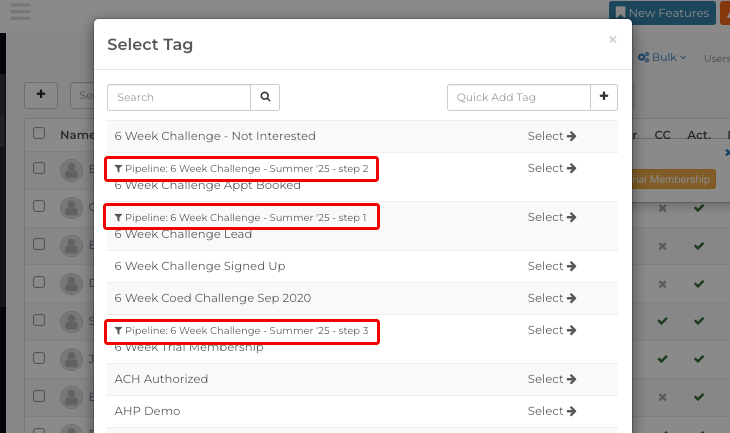The height and width of the screenshot is (433, 730).
Task: Click the plus add button behind the dialog
Action: [41, 95]
